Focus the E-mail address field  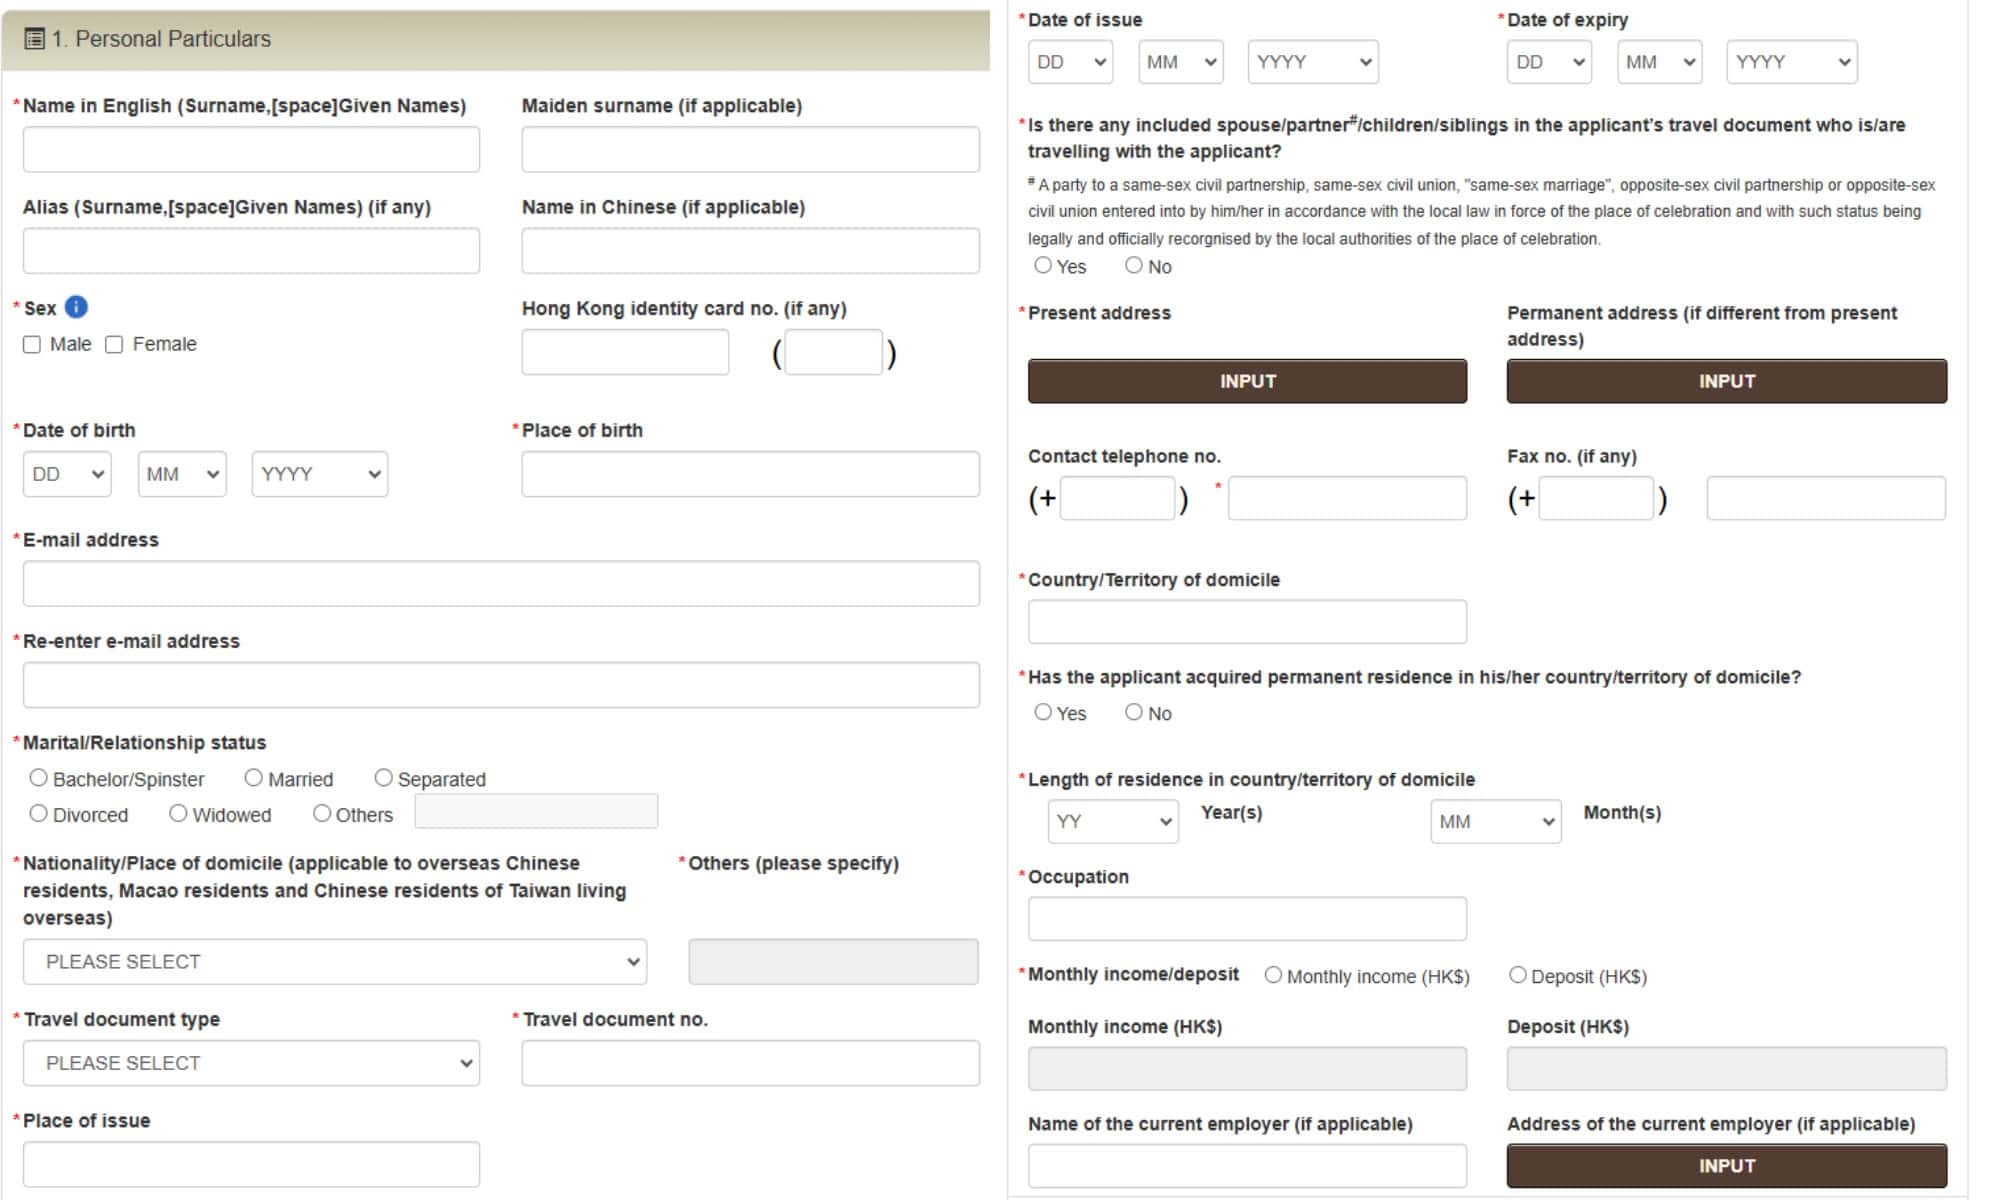[501, 583]
